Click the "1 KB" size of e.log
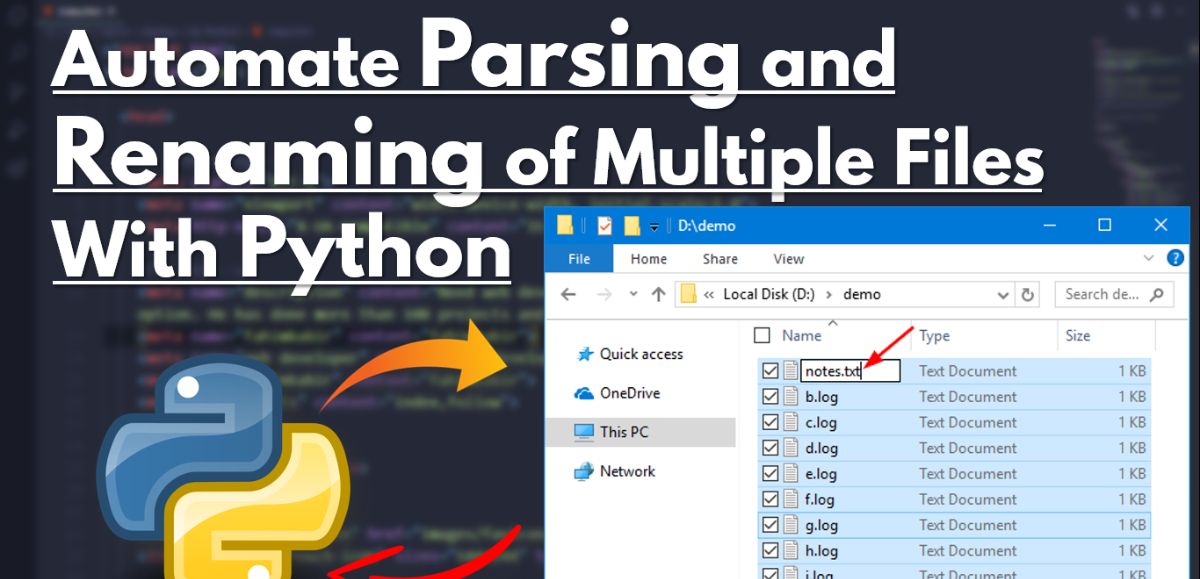Screen dimensions: 1200x579 (x=1132, y=474)
